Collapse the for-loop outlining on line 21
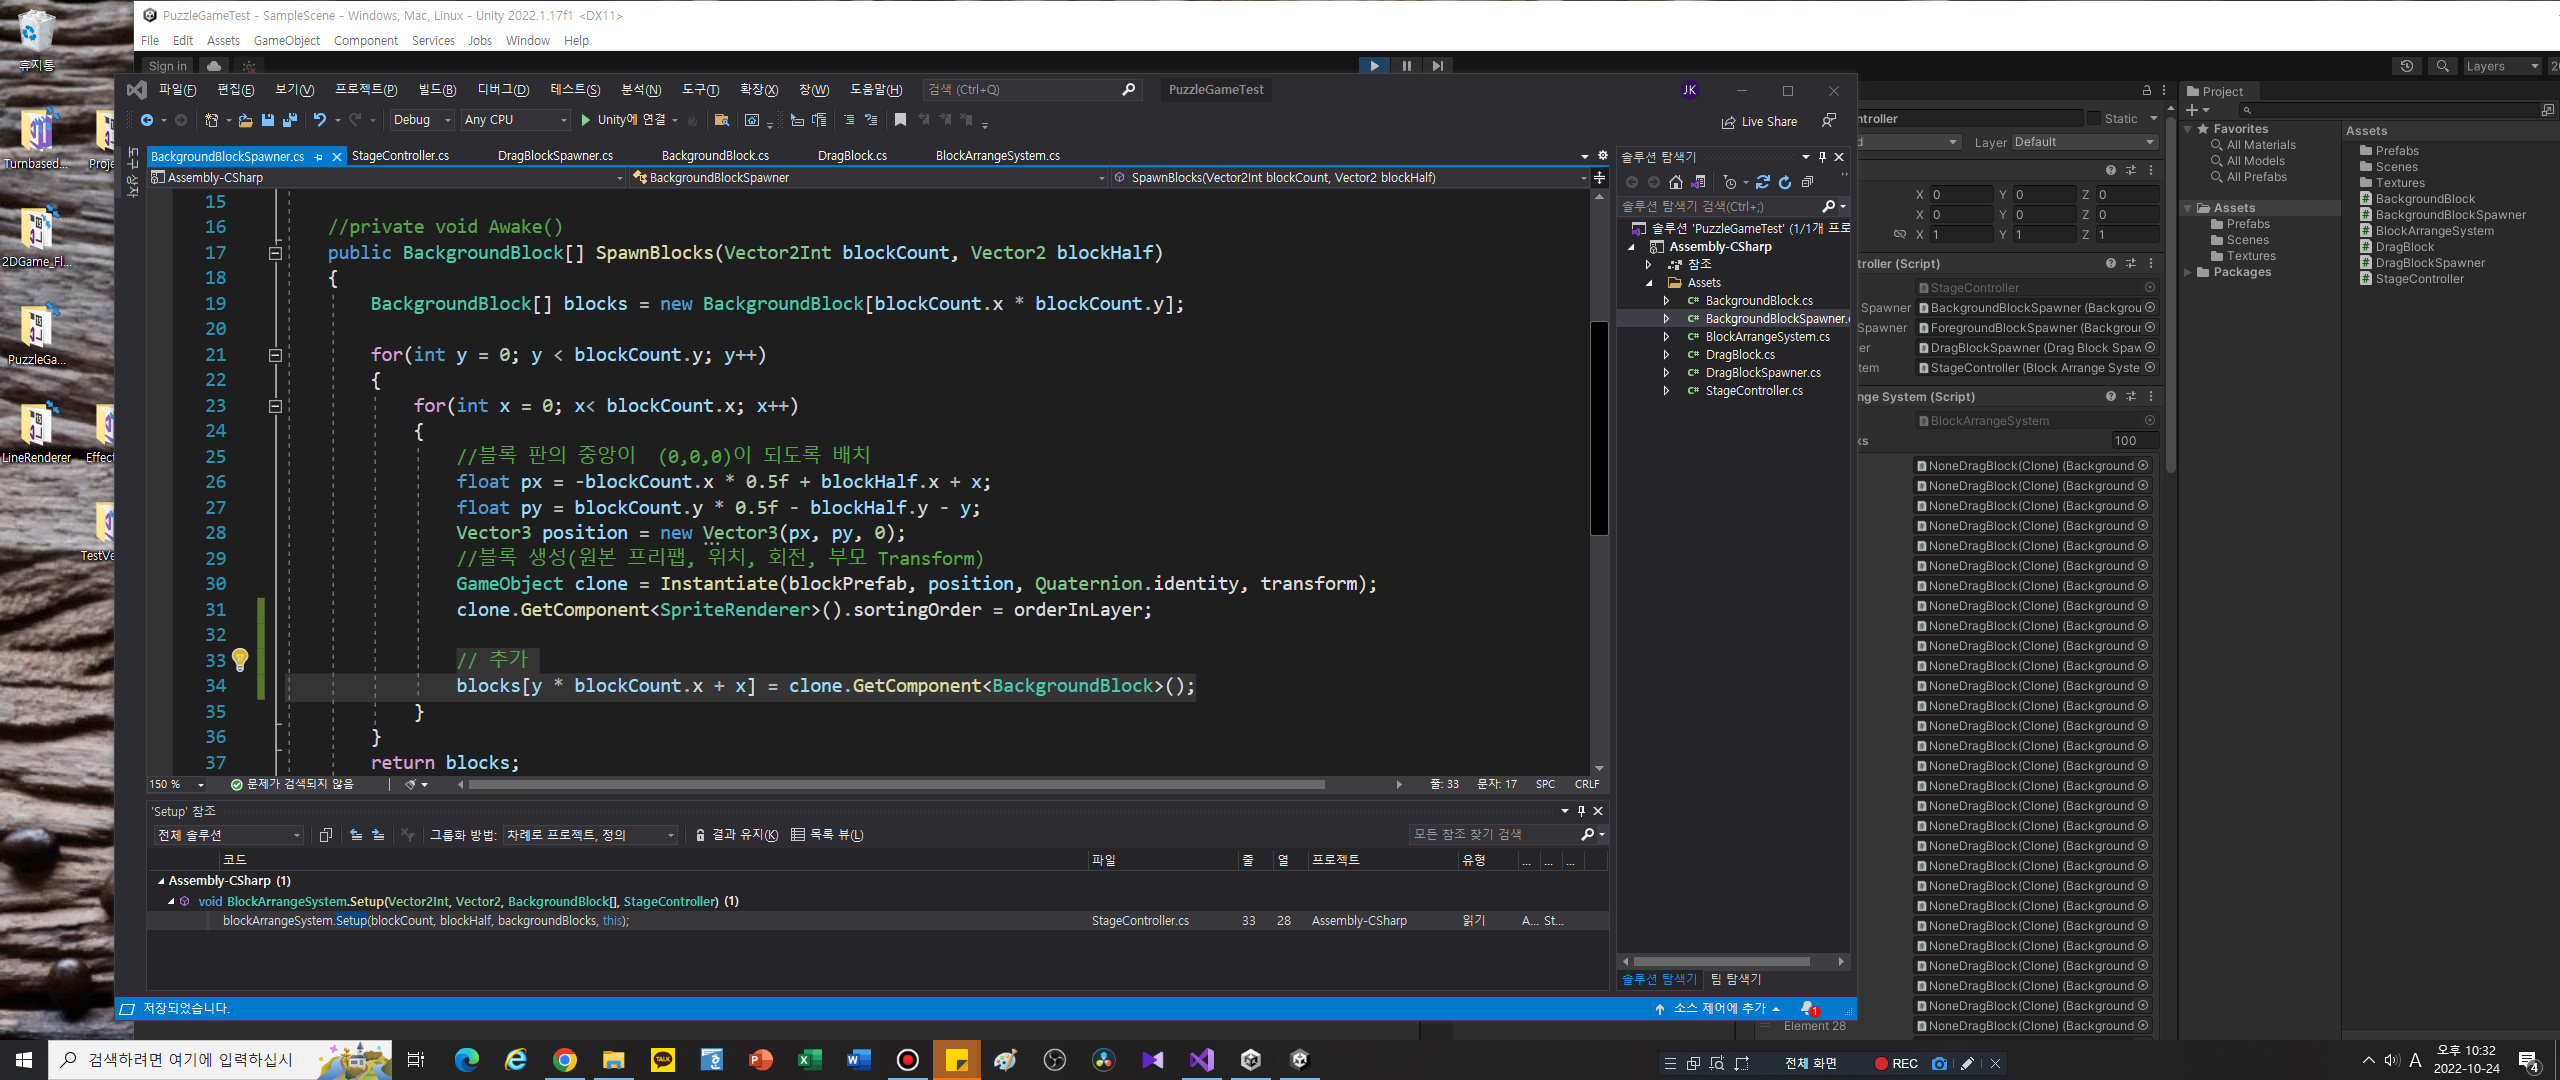 pyautogui.click(x=275, y=355)
